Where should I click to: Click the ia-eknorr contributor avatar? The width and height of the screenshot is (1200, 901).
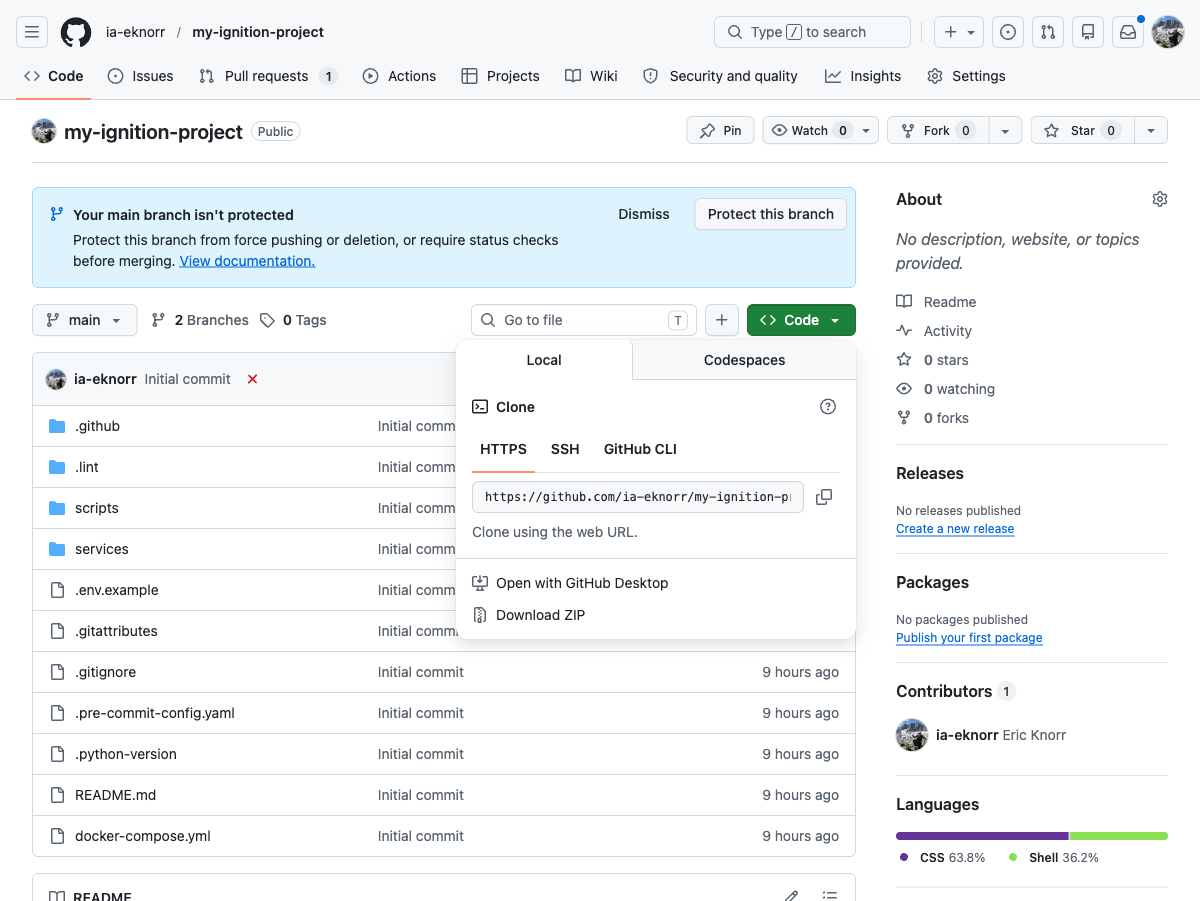click(912, 735)
